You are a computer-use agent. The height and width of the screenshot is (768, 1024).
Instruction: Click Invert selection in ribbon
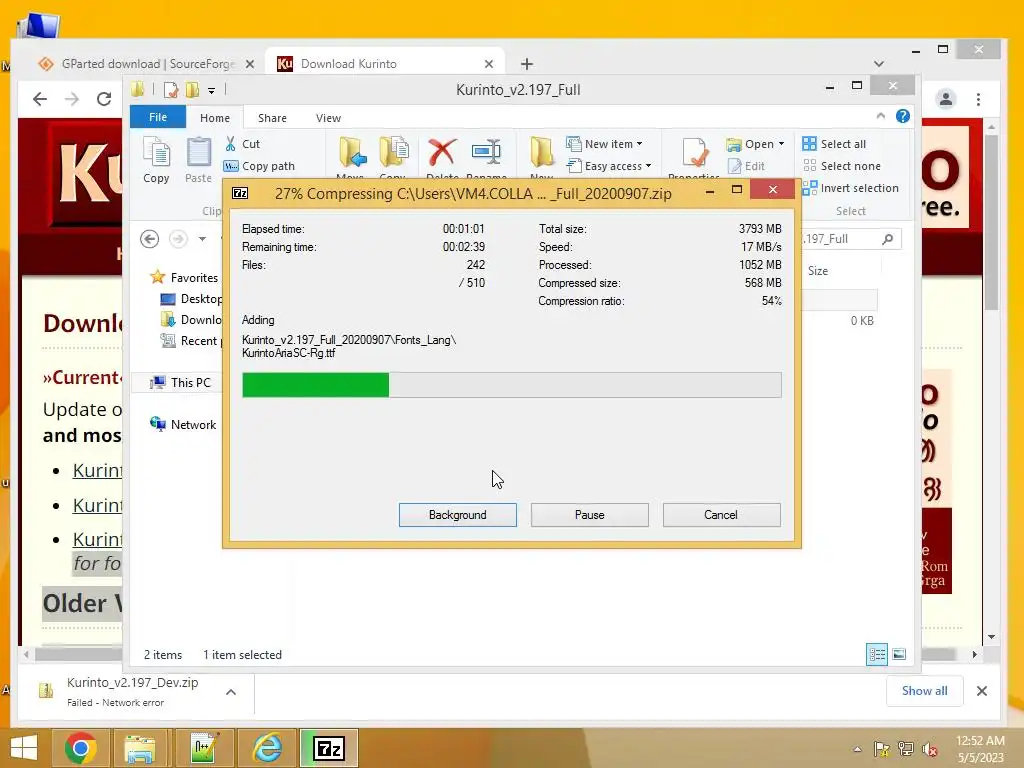(850, 188)
